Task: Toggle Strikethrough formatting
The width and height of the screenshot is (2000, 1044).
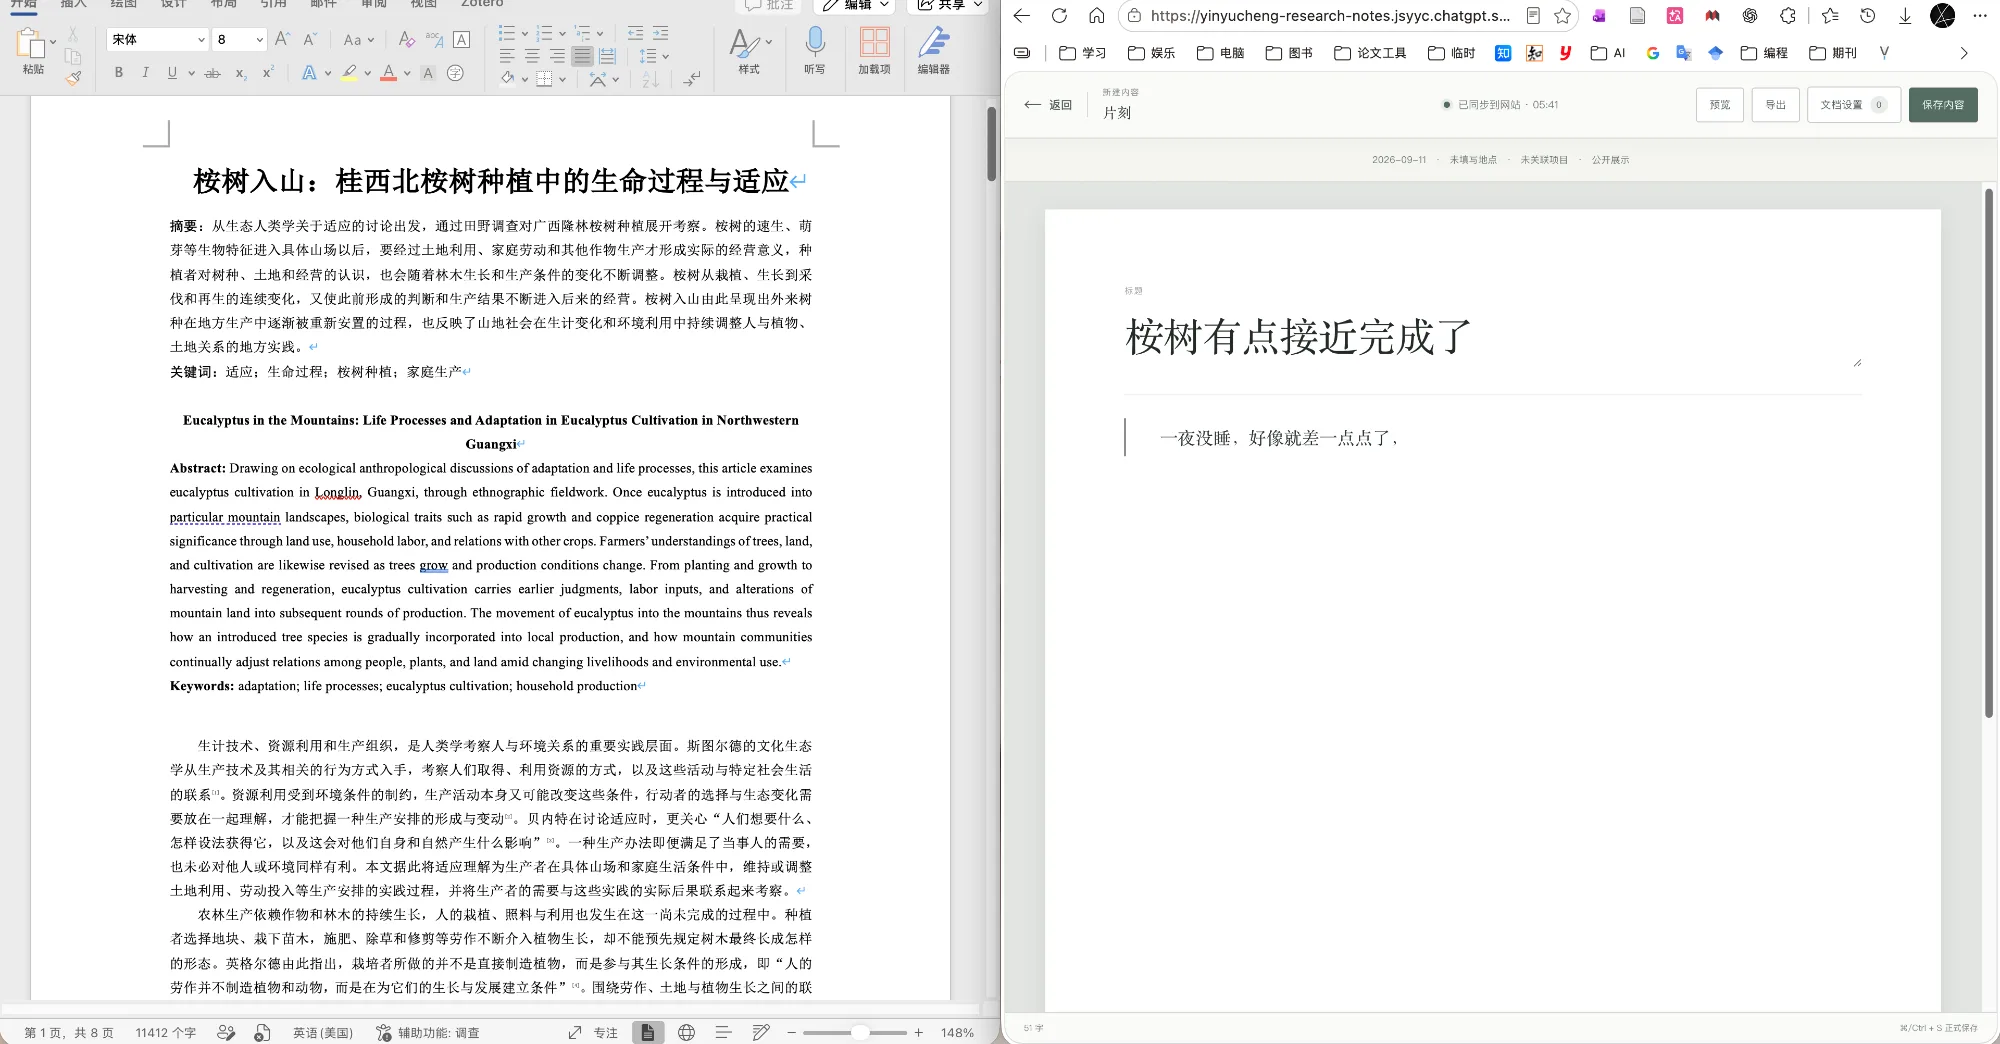Action: pos(212,73)
